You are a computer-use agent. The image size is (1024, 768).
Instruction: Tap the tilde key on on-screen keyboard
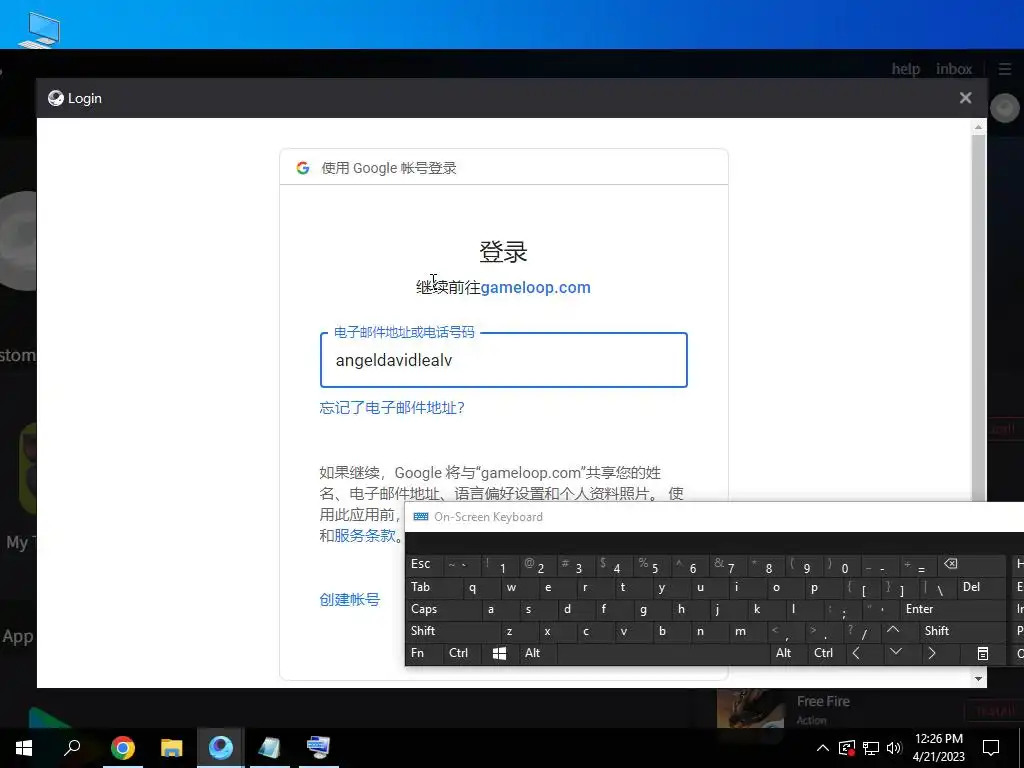click(x=462, y=565)
